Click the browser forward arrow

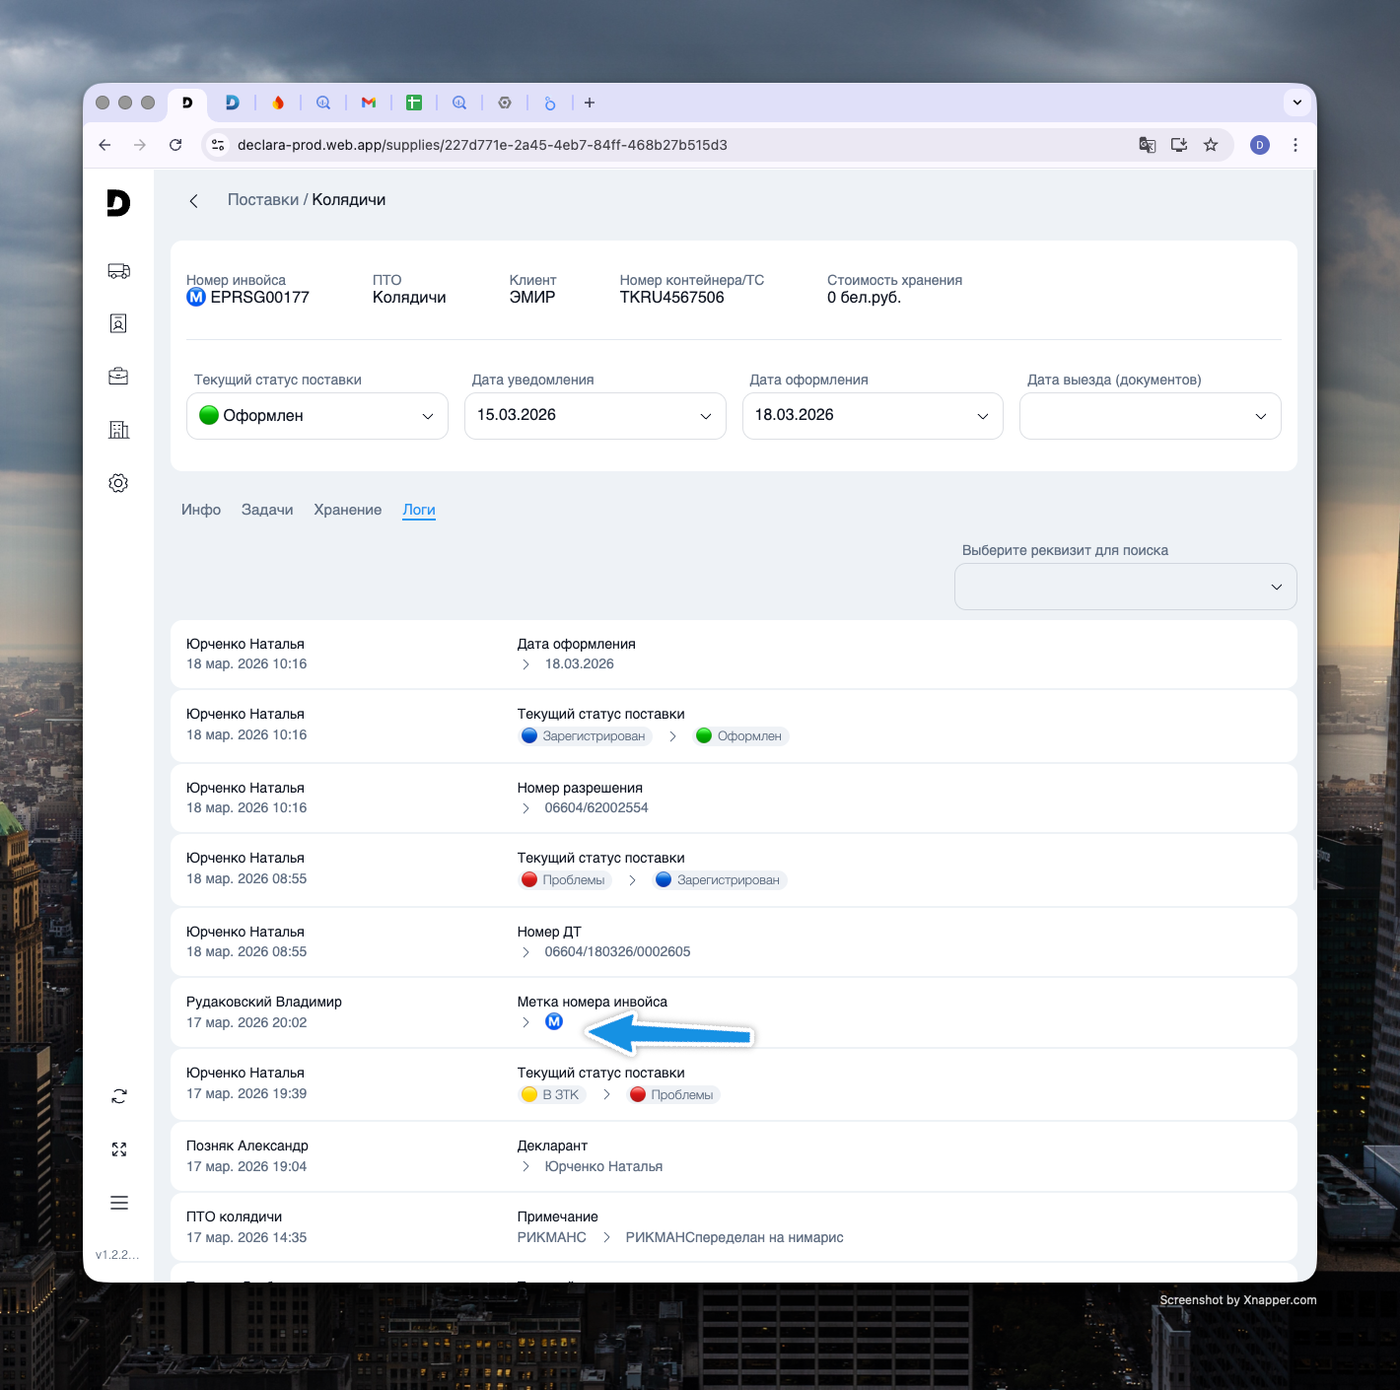[x=140, y=145]
